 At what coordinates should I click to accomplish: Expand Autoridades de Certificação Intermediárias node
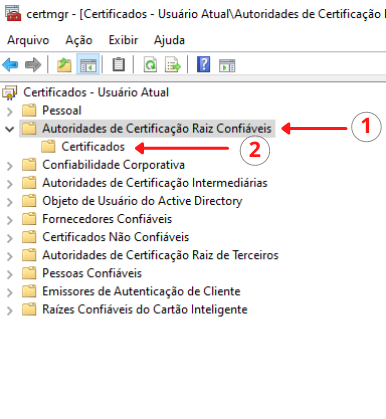pyautogui.click(x=10, y=183)
